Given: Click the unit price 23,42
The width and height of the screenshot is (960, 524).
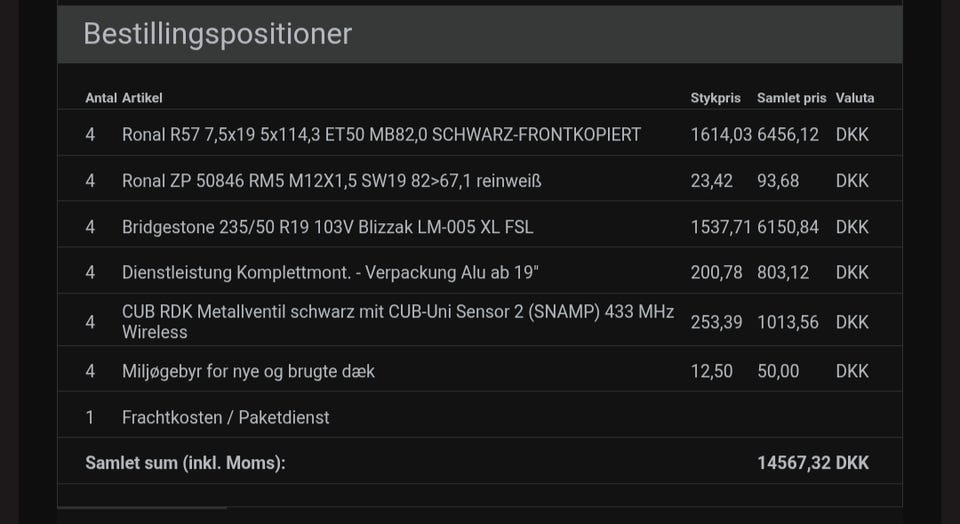Looking at the screenshot, I should coord(711,181).
